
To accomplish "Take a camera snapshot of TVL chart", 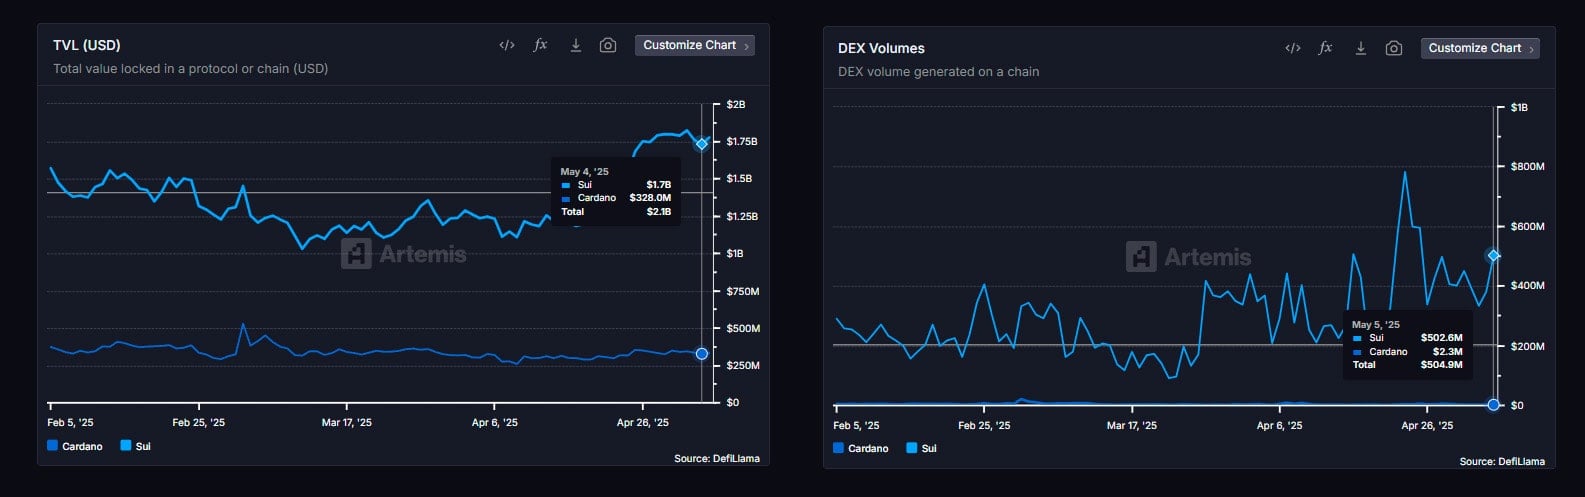I will 607,45.
